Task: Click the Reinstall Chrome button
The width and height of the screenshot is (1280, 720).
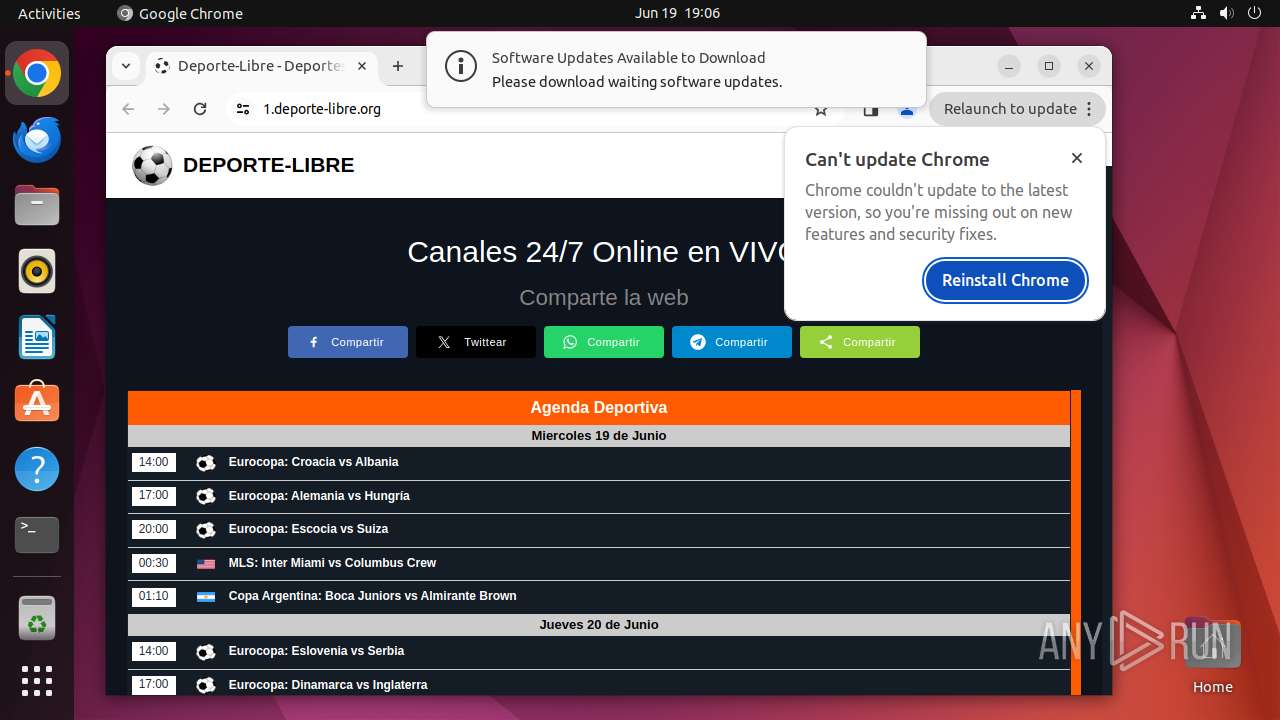Action: click(1005, 280)
